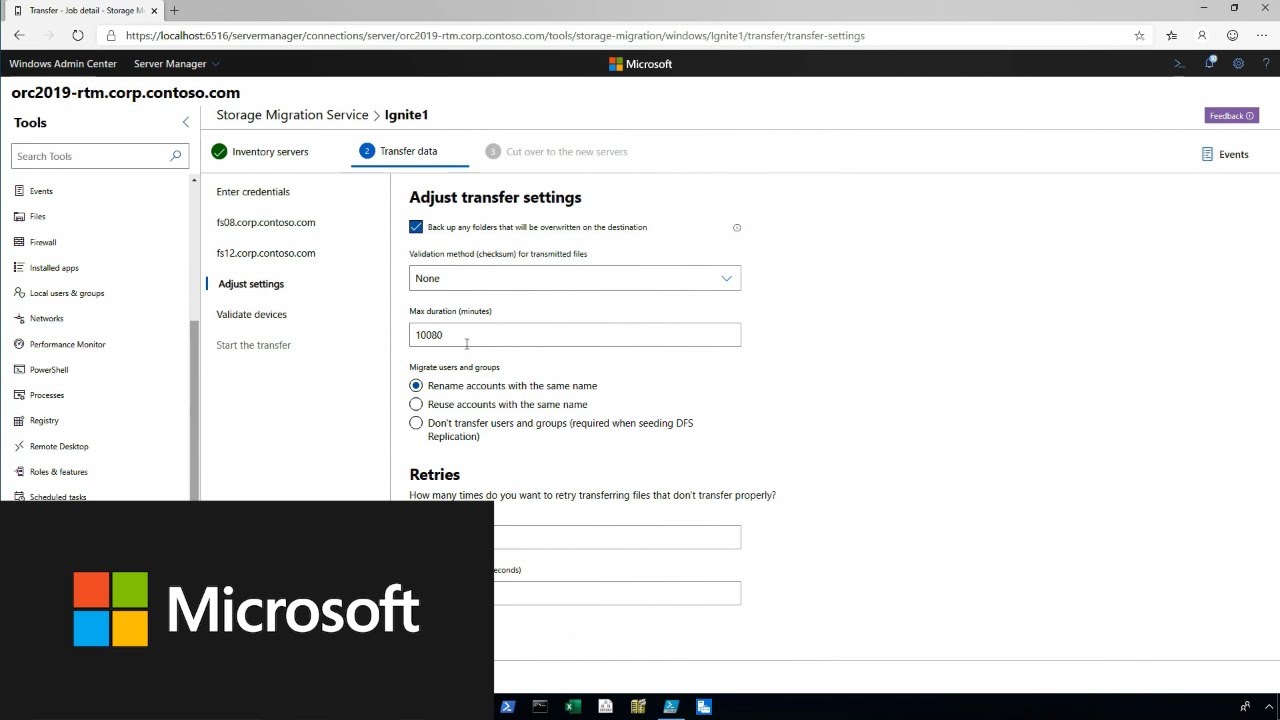Click the max retry attempts input field
Image resolution: width=1280 pixels, height=720 pixels.
tap(617, 537)
